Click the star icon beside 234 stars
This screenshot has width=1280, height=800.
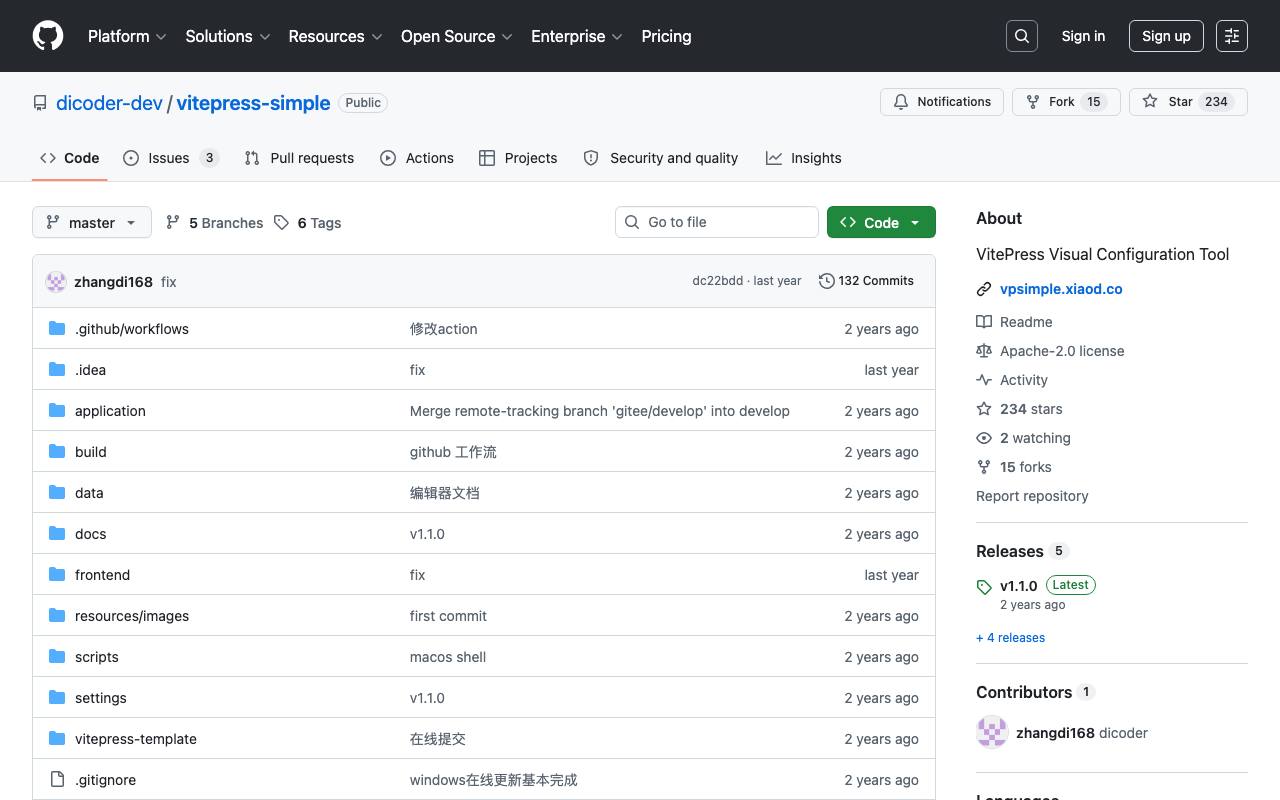tap(984, 409)
